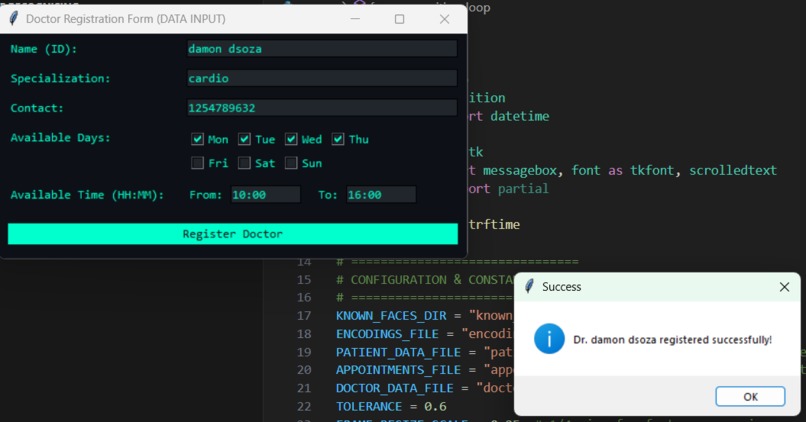Minimize the Doctor Registration Form window
Image resolution: width=806 pixels, height=422 pixels.
click(355, 19)
